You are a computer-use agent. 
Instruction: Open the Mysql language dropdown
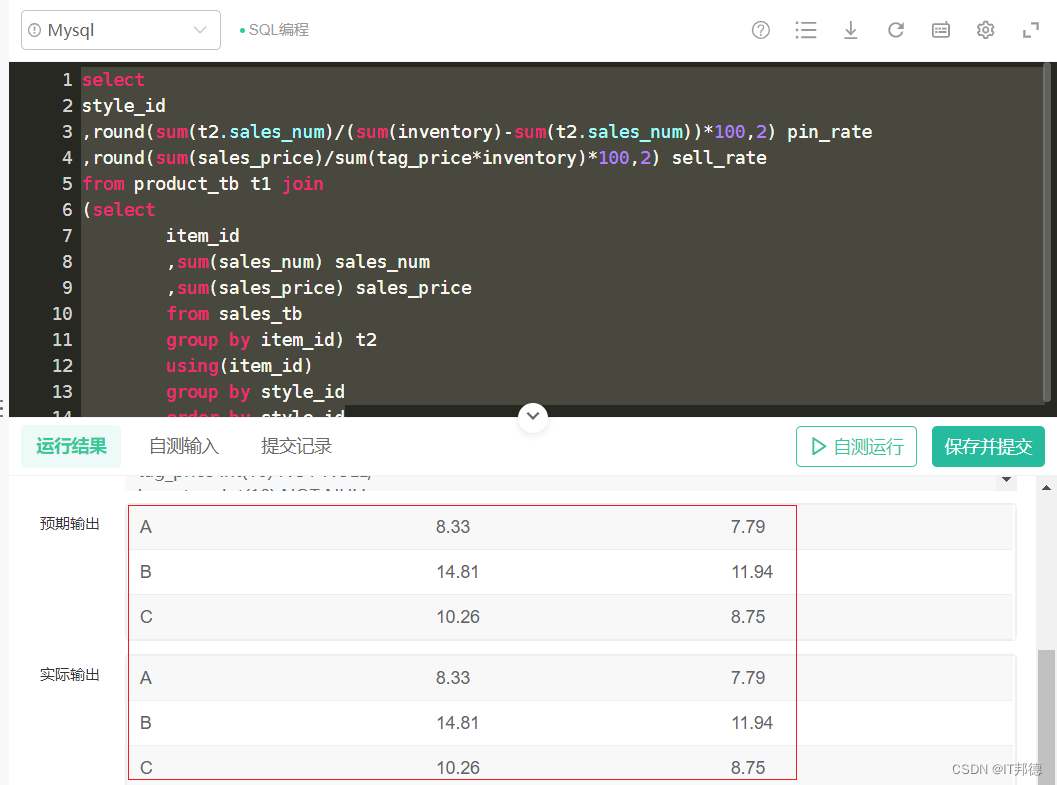pos(121,30)
